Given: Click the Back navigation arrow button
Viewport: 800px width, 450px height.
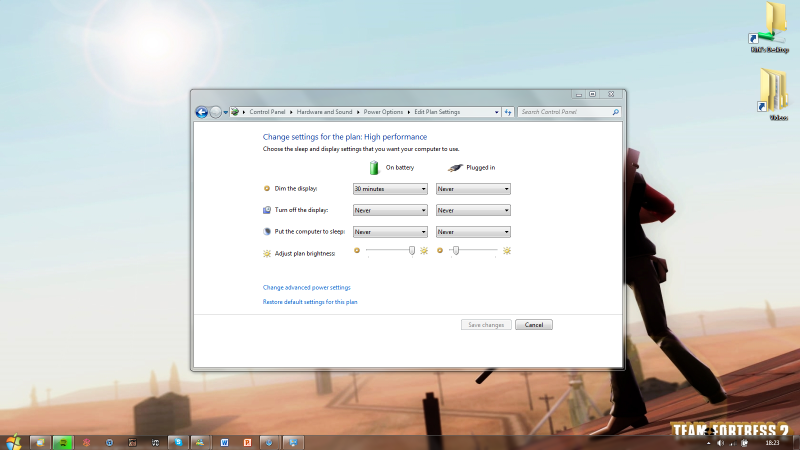Looking at the screenshot, I should (202, 112).
